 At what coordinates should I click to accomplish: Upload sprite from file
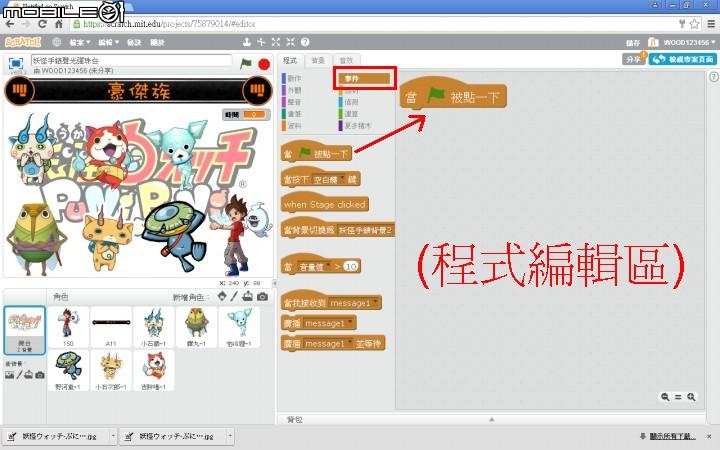[x=248, y=297]
